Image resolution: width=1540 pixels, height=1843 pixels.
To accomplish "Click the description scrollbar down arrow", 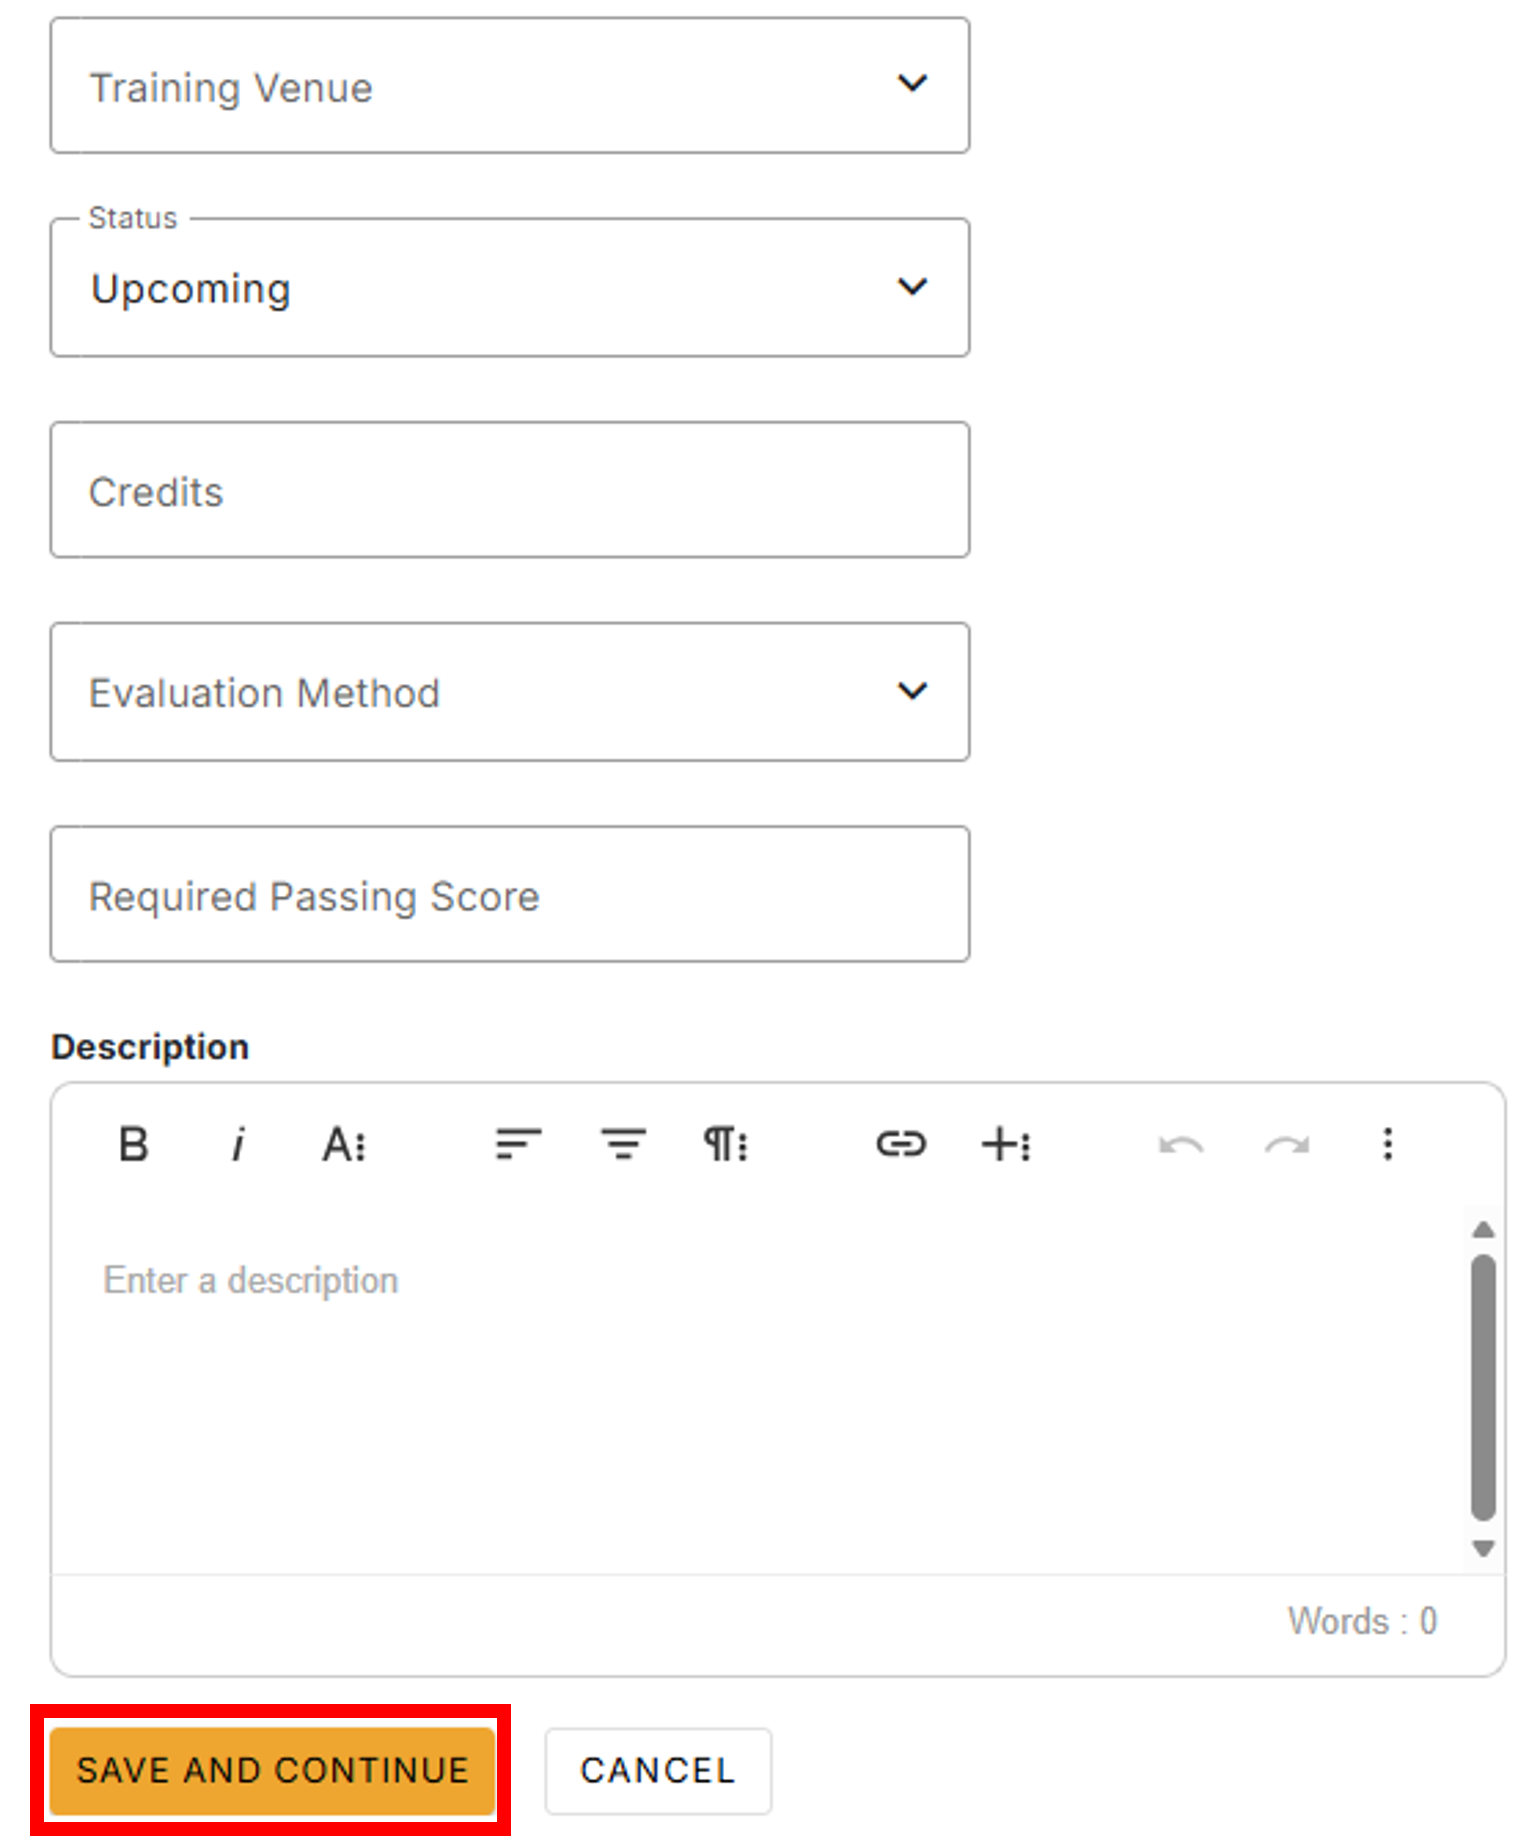I will pos(1484,1548).
